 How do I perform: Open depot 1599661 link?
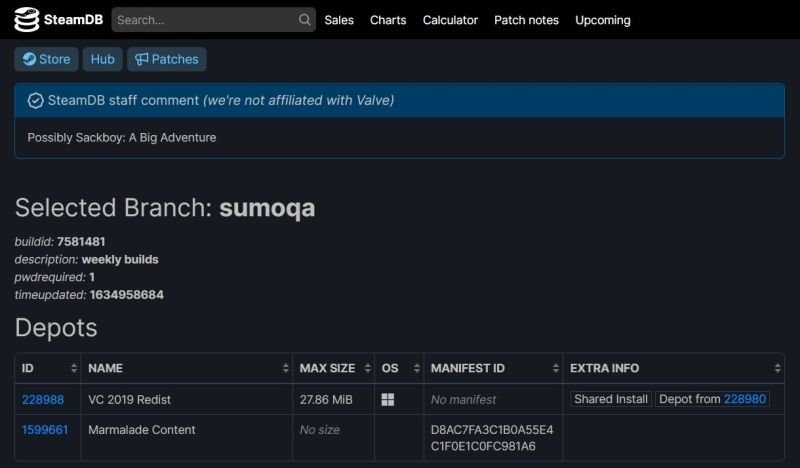[x=45, y=430]
